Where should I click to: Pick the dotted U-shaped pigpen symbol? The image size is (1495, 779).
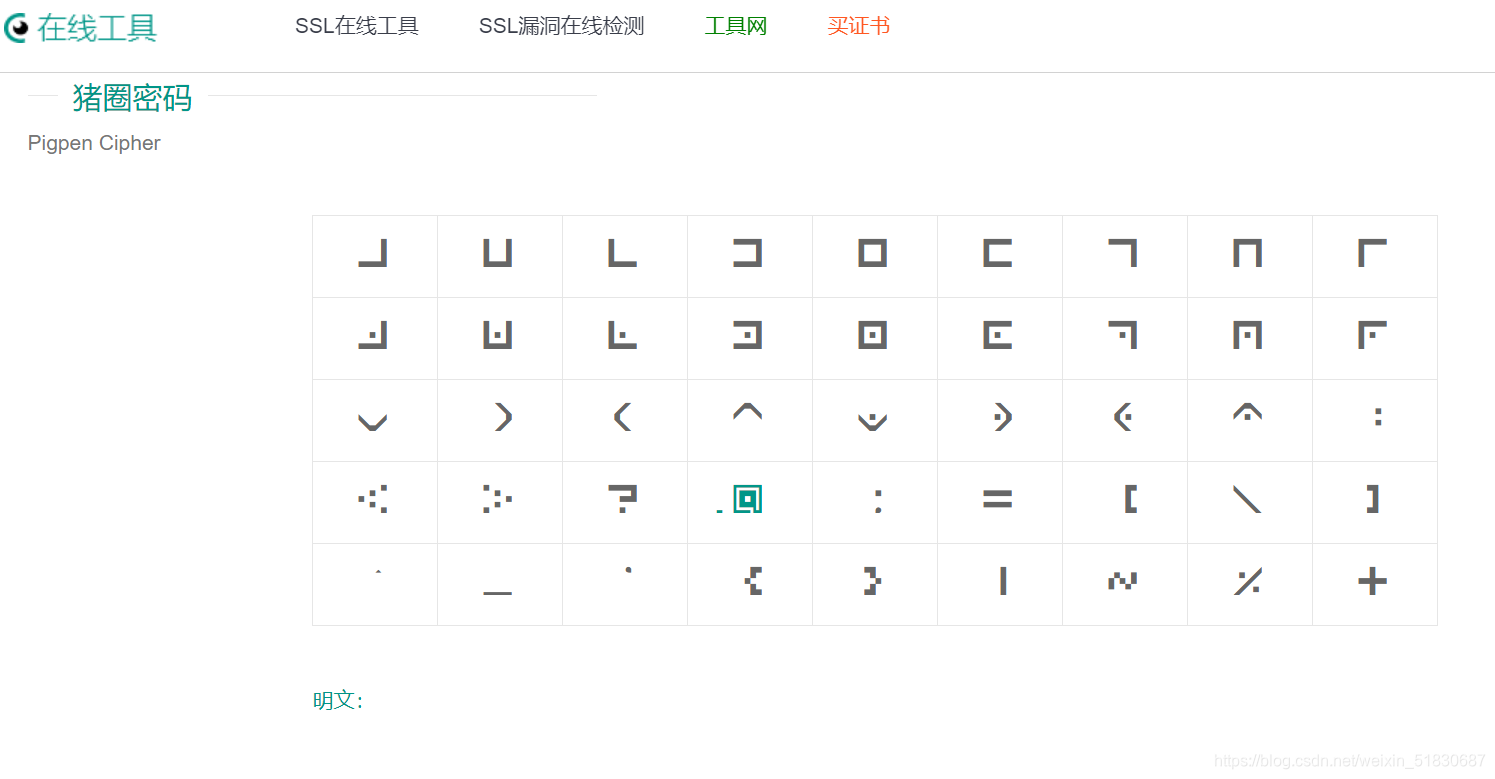[498, 336]
